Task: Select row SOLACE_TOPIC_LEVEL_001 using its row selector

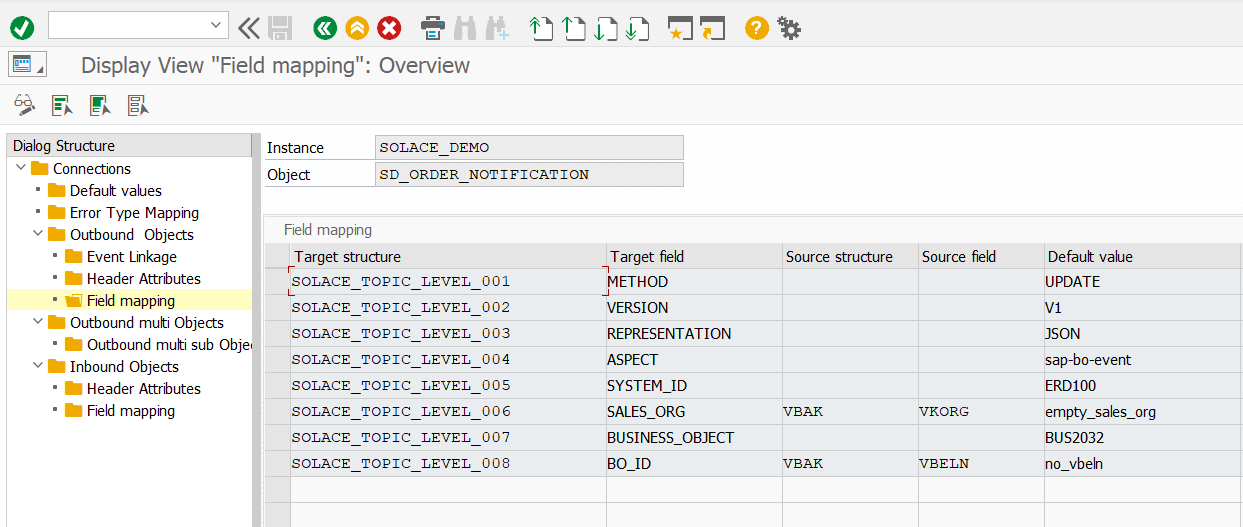Action: 277,282
